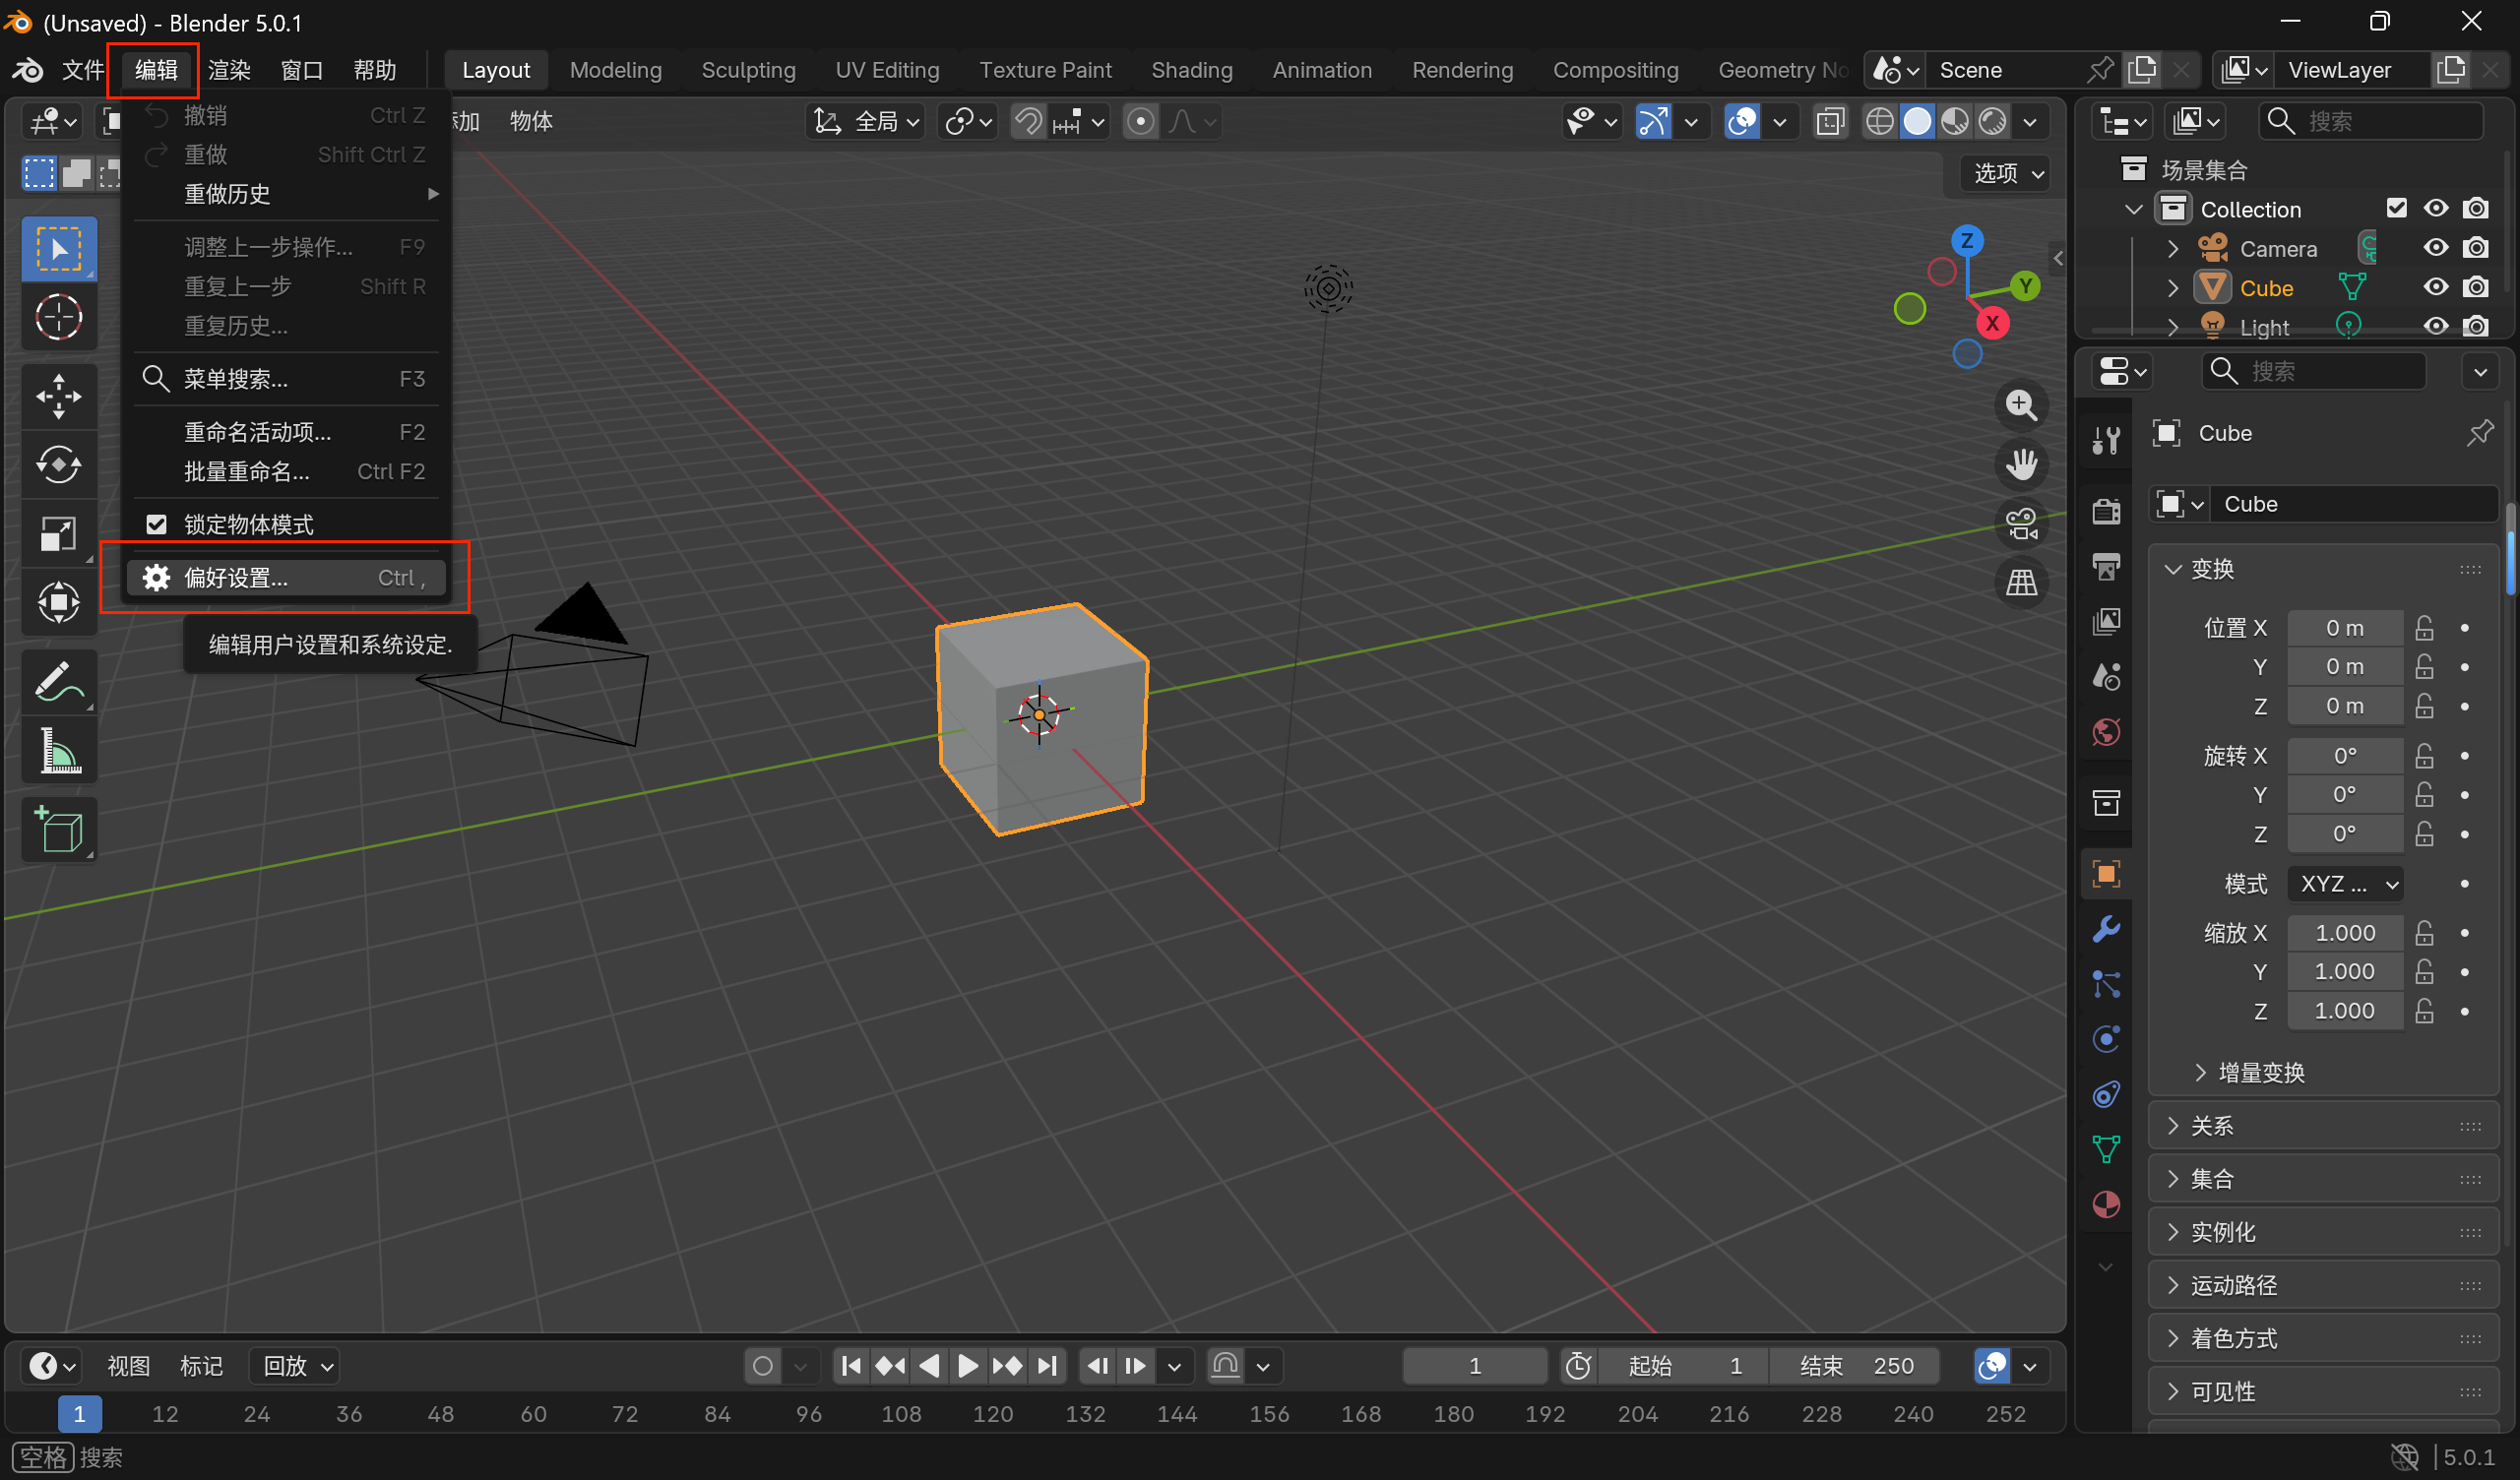Toggle Collection exclude checkbox in outliner
This screenshot has height=1480, width=2520.
2396,208
